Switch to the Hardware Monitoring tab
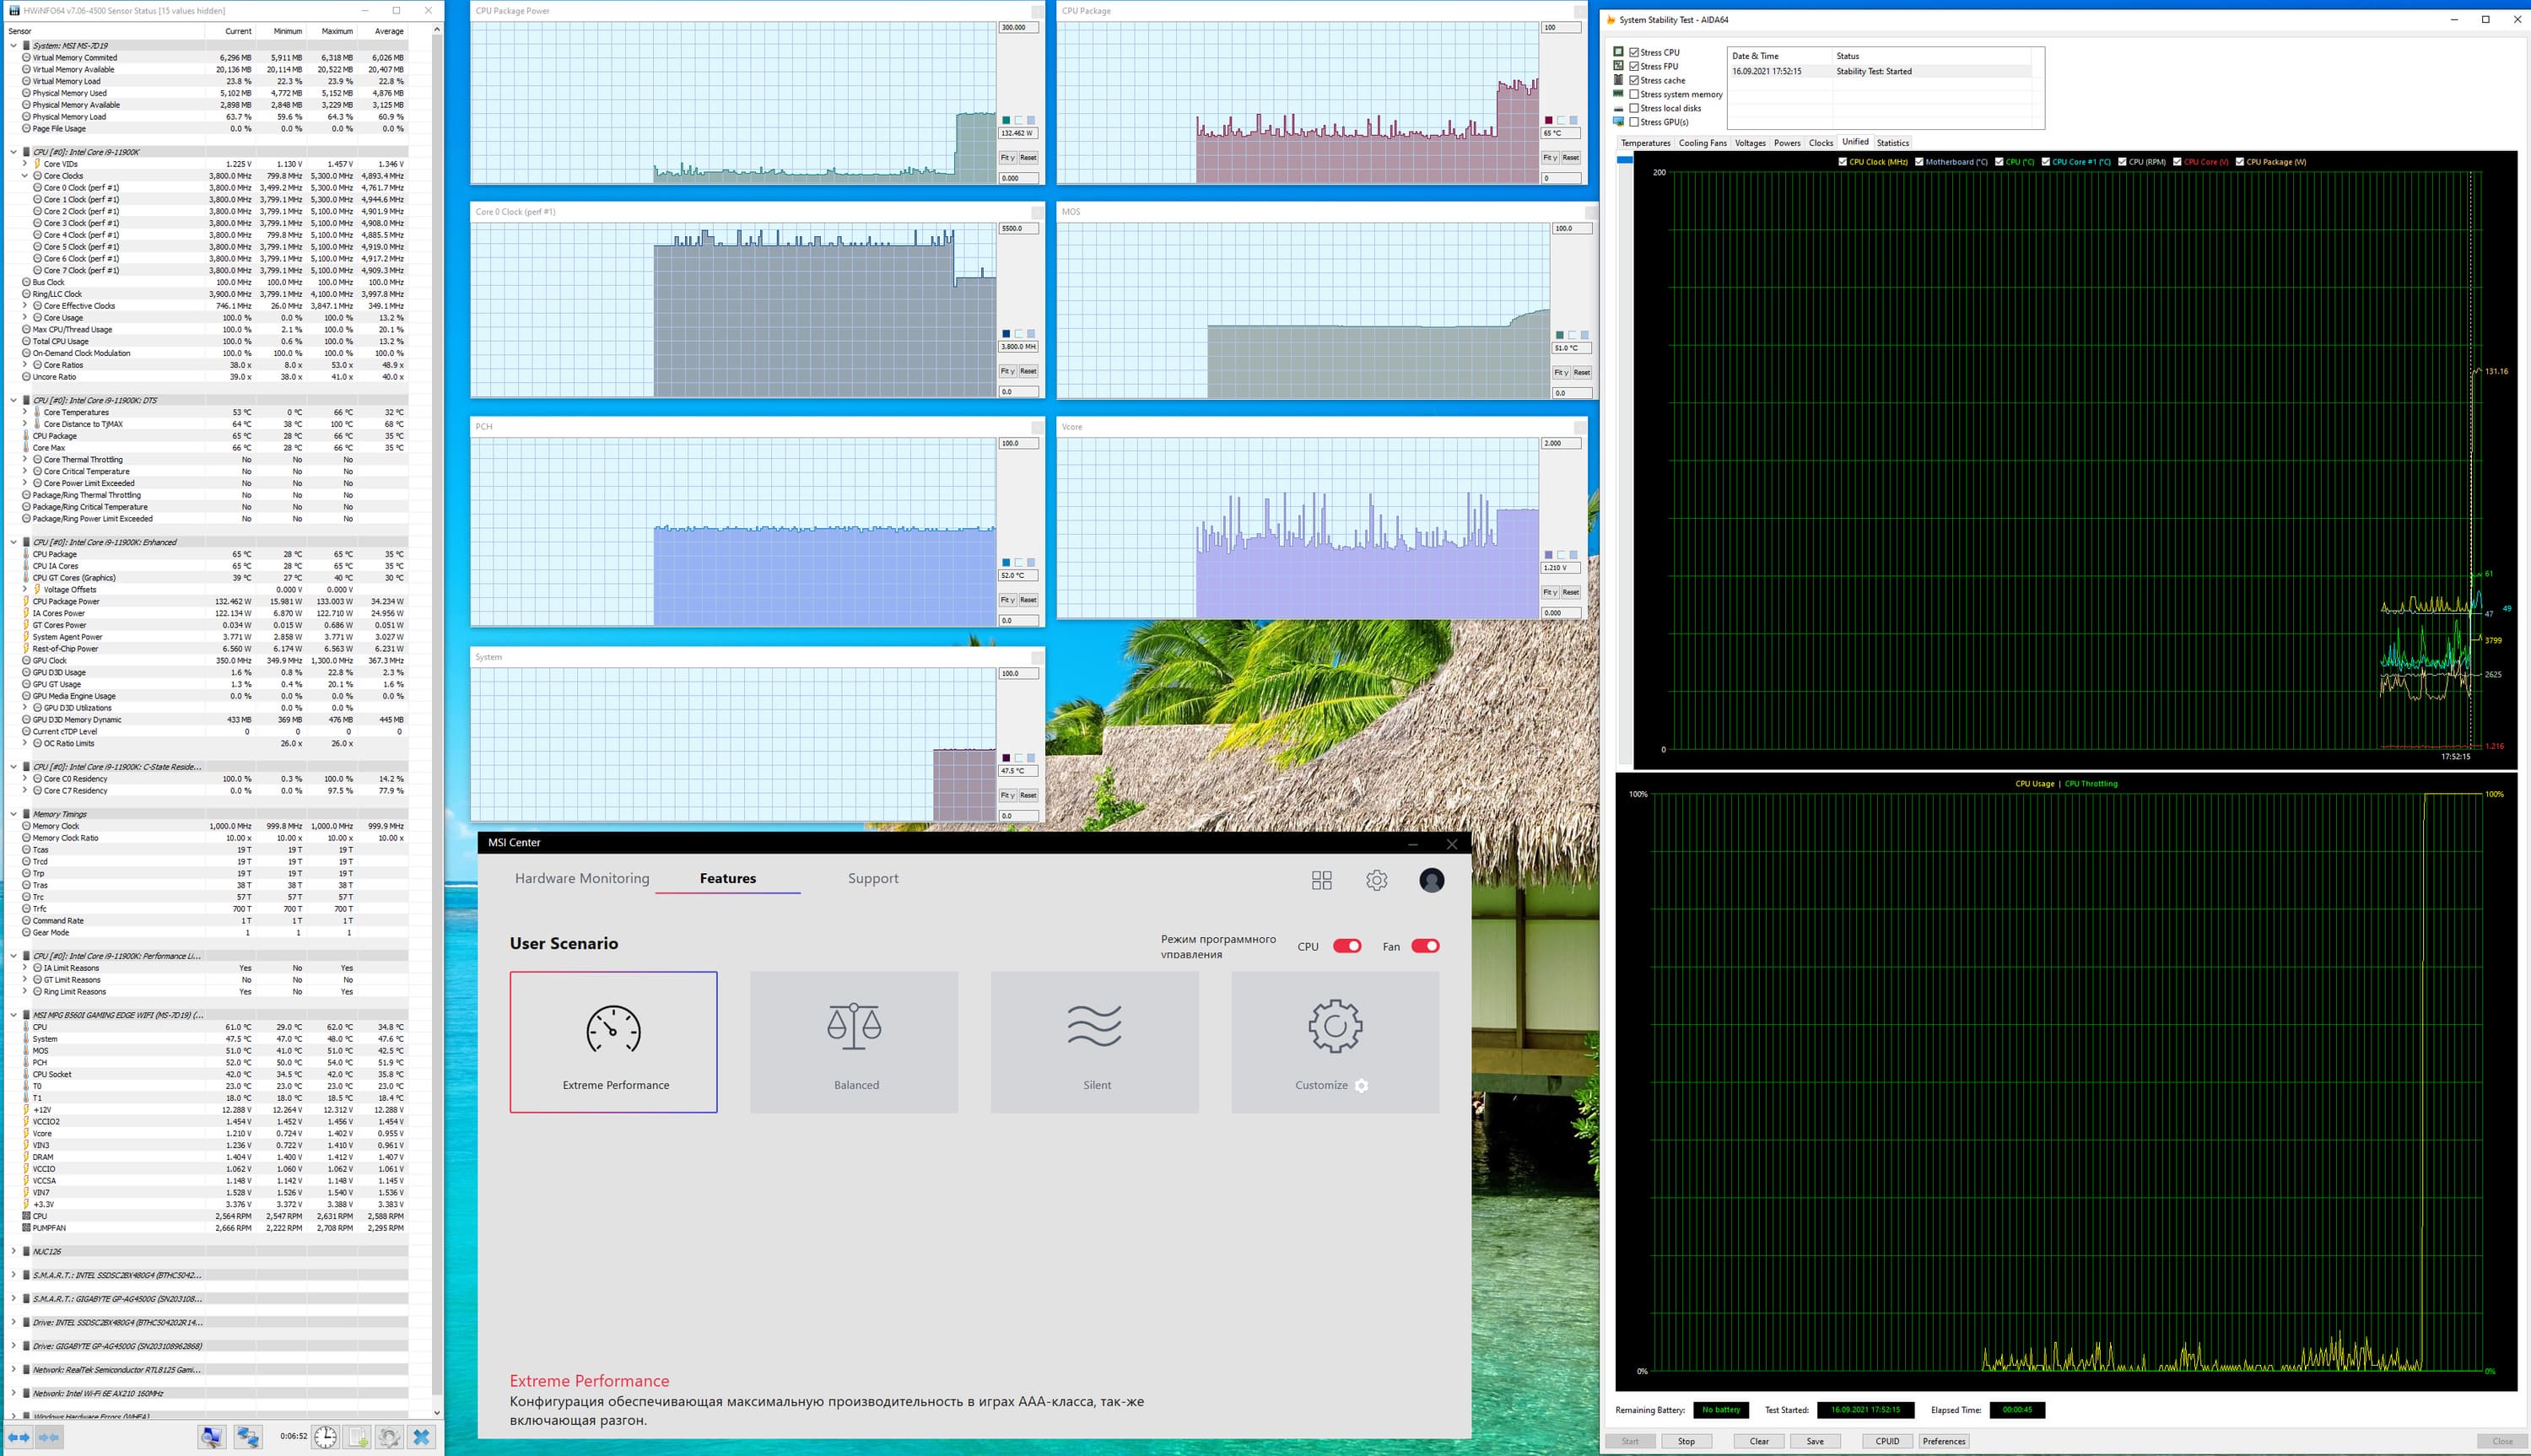The image size is (2531, 1456). [x=581, y=878]
